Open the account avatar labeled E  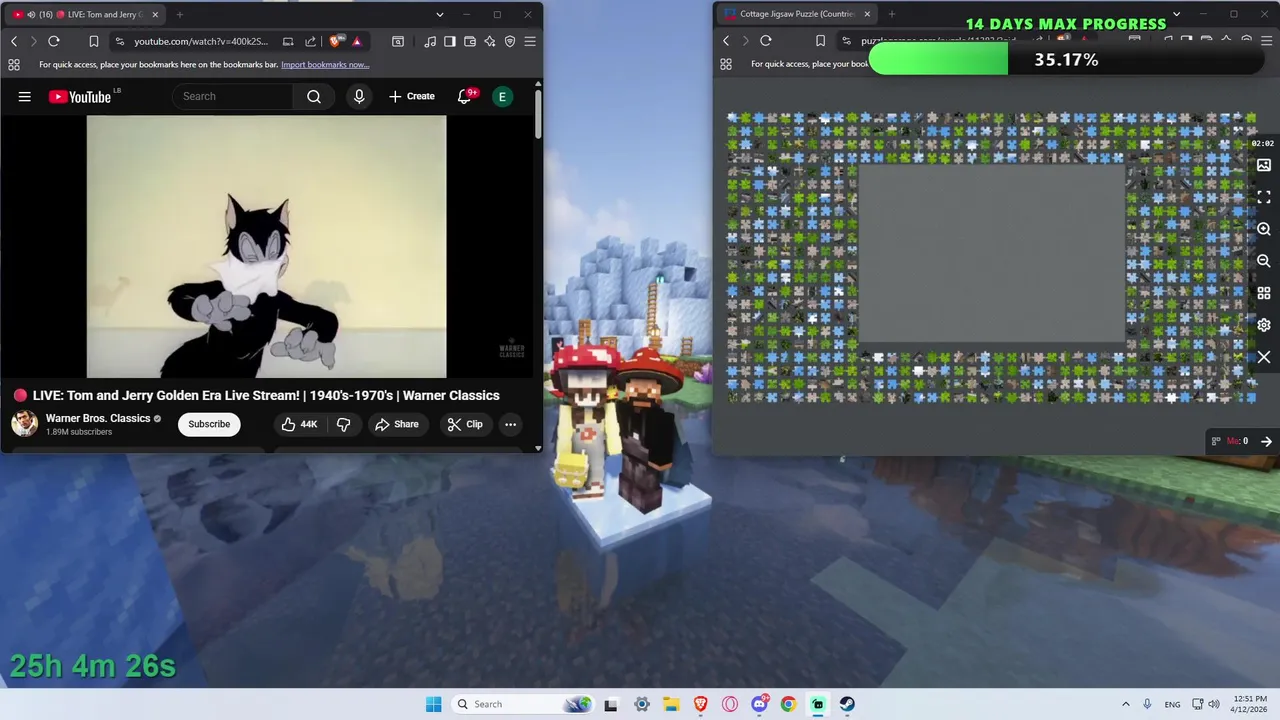coord(502,96)
